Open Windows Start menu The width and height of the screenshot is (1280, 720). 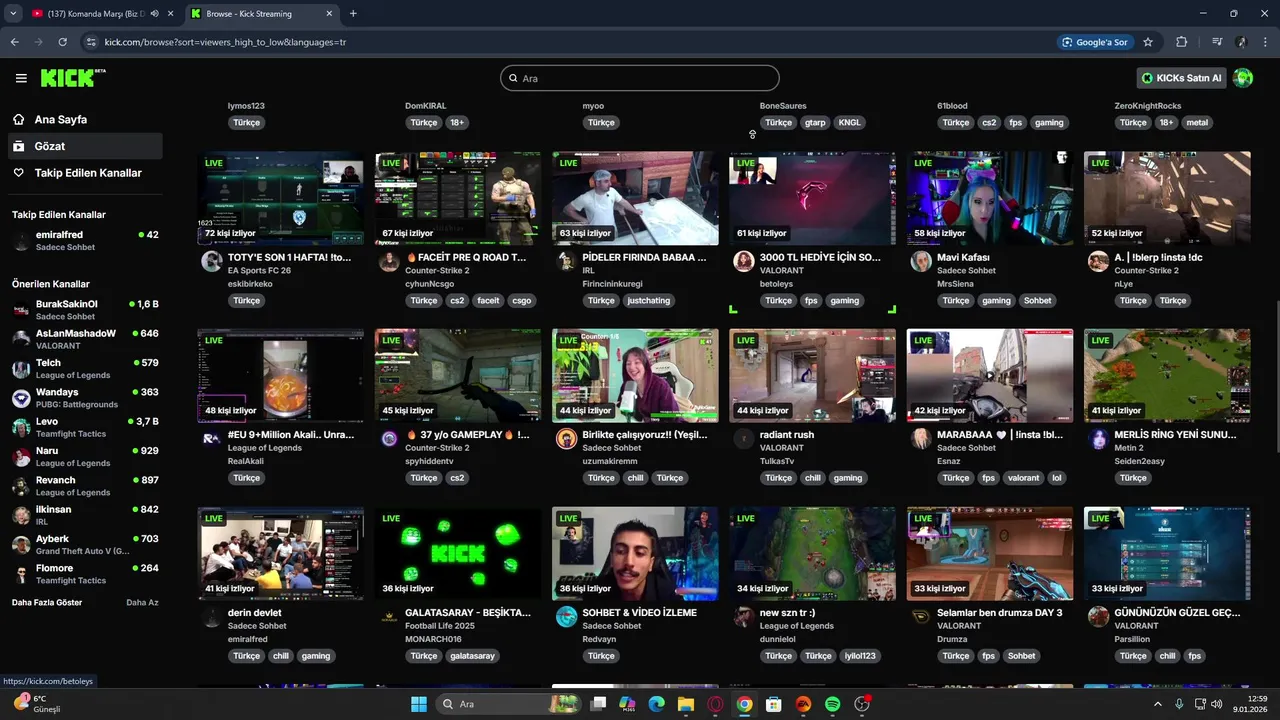418,704
